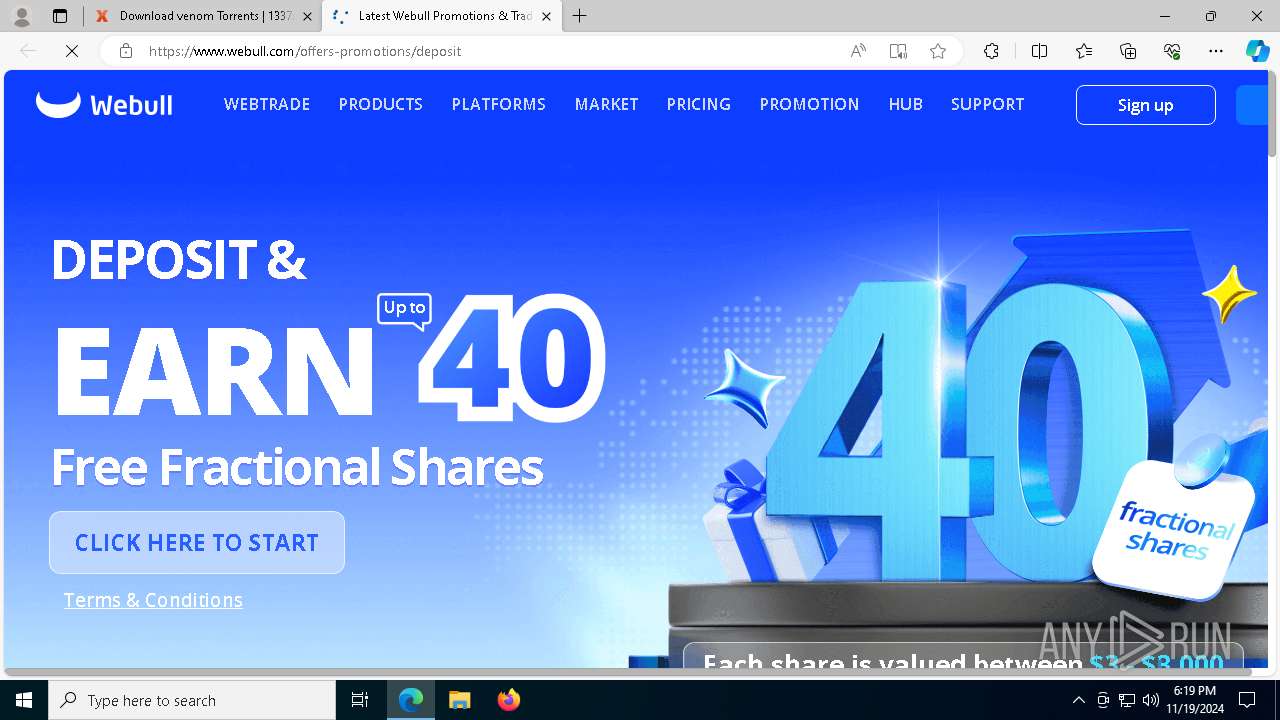The image size is (1280, 720).
Task: Launch Firefox from the taskbar
Action: pyautogui.click(x=508, y=700)
